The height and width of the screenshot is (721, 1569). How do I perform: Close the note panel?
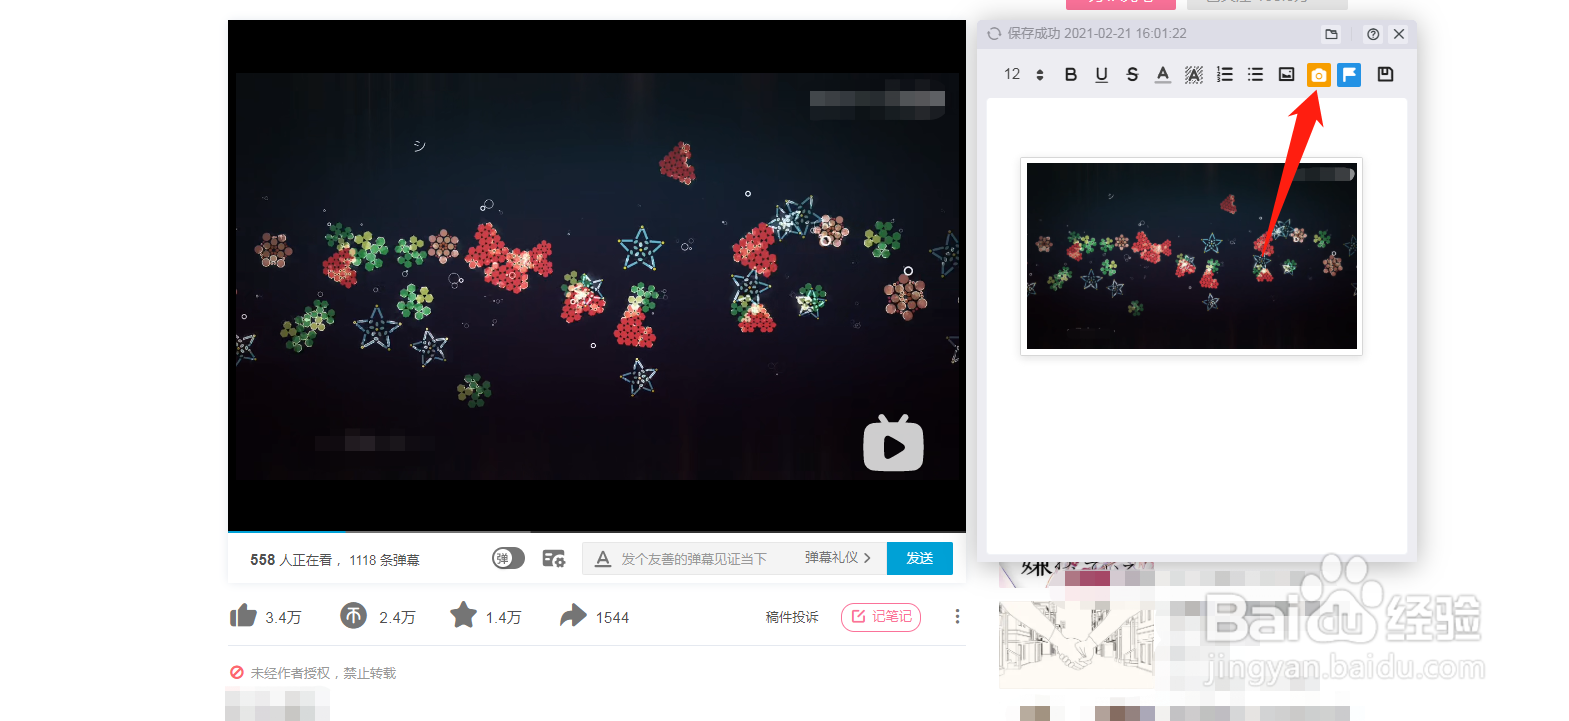point(1399,34)
